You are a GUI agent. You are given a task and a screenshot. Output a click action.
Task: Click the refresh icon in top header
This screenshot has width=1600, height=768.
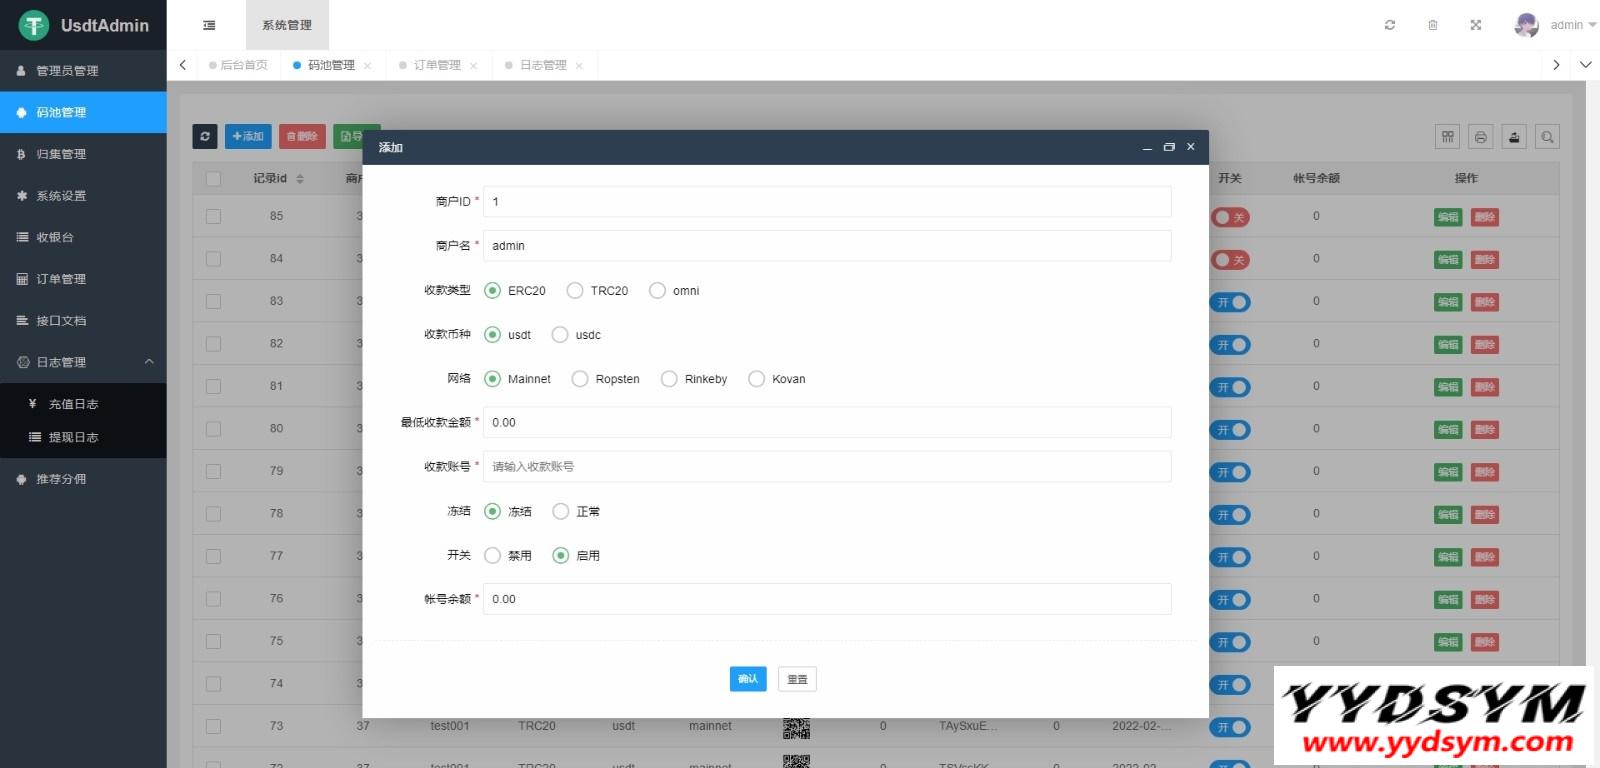[x=1390, y=25]
